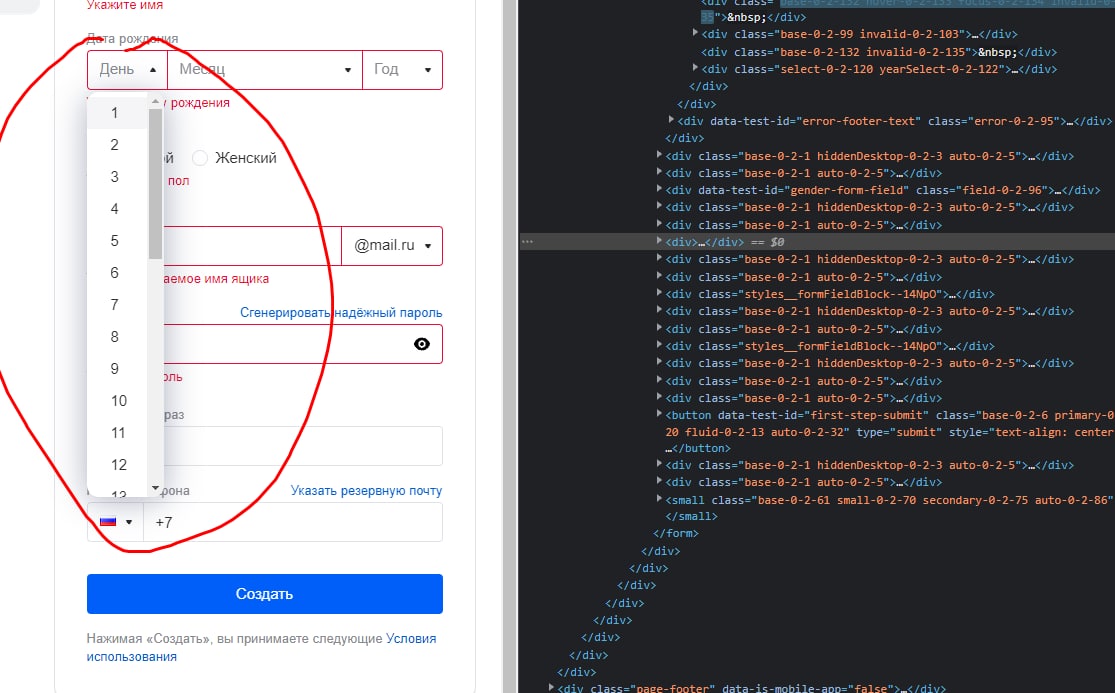The height and width of the screenshot is (693, 1115).
Task: Expand the first-step-submit button node
Action: point(659,414)
